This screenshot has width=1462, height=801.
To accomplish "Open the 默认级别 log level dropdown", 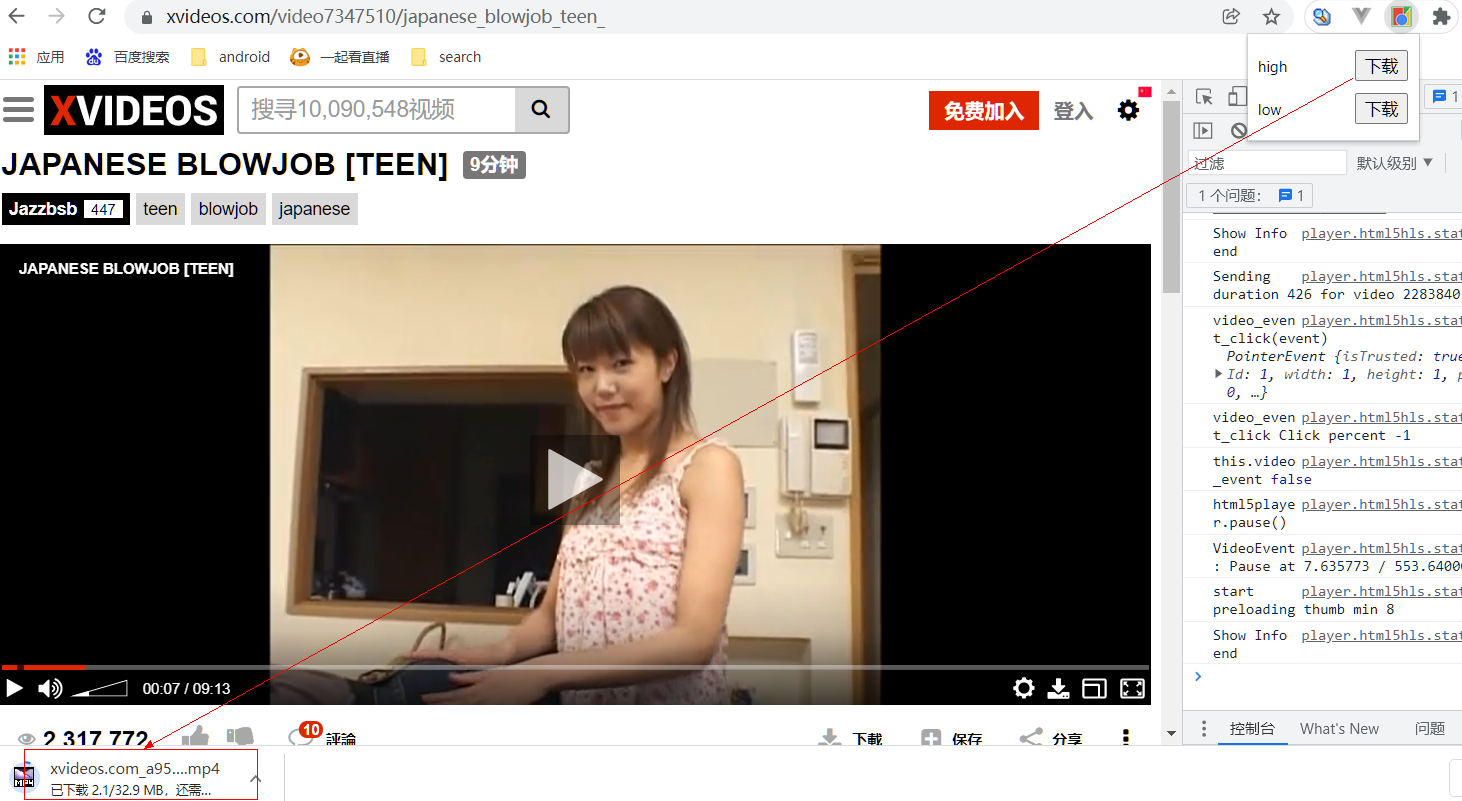I will point(1395,163).
